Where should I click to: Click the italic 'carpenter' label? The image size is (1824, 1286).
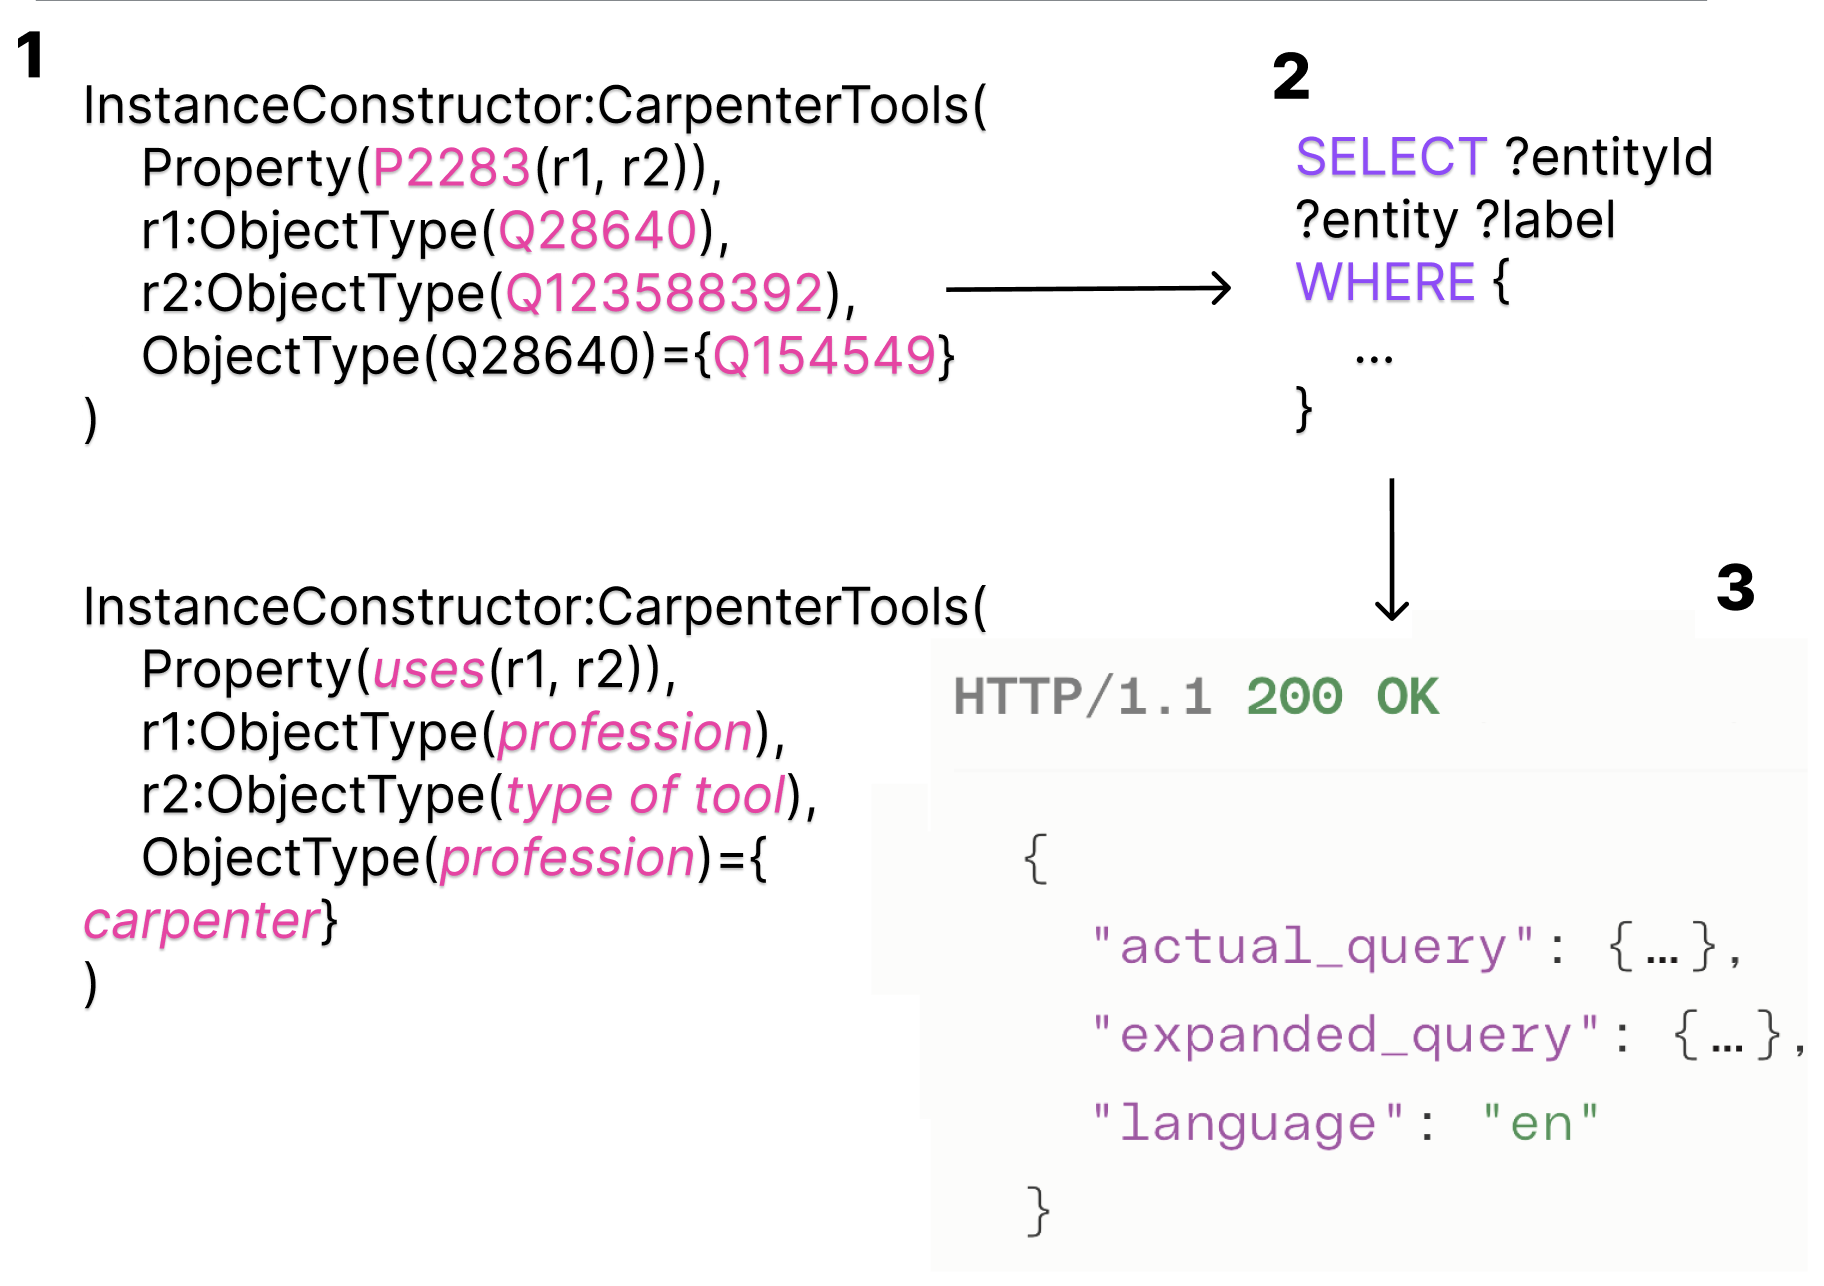click(x=201, y=921)
